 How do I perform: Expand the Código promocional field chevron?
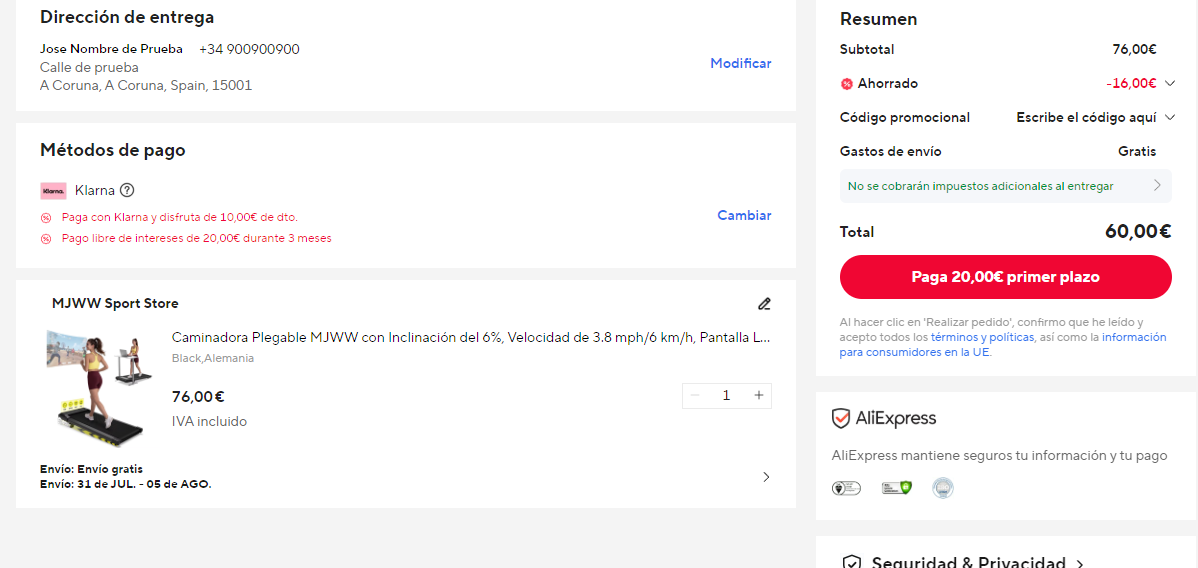click(1170, 117)
